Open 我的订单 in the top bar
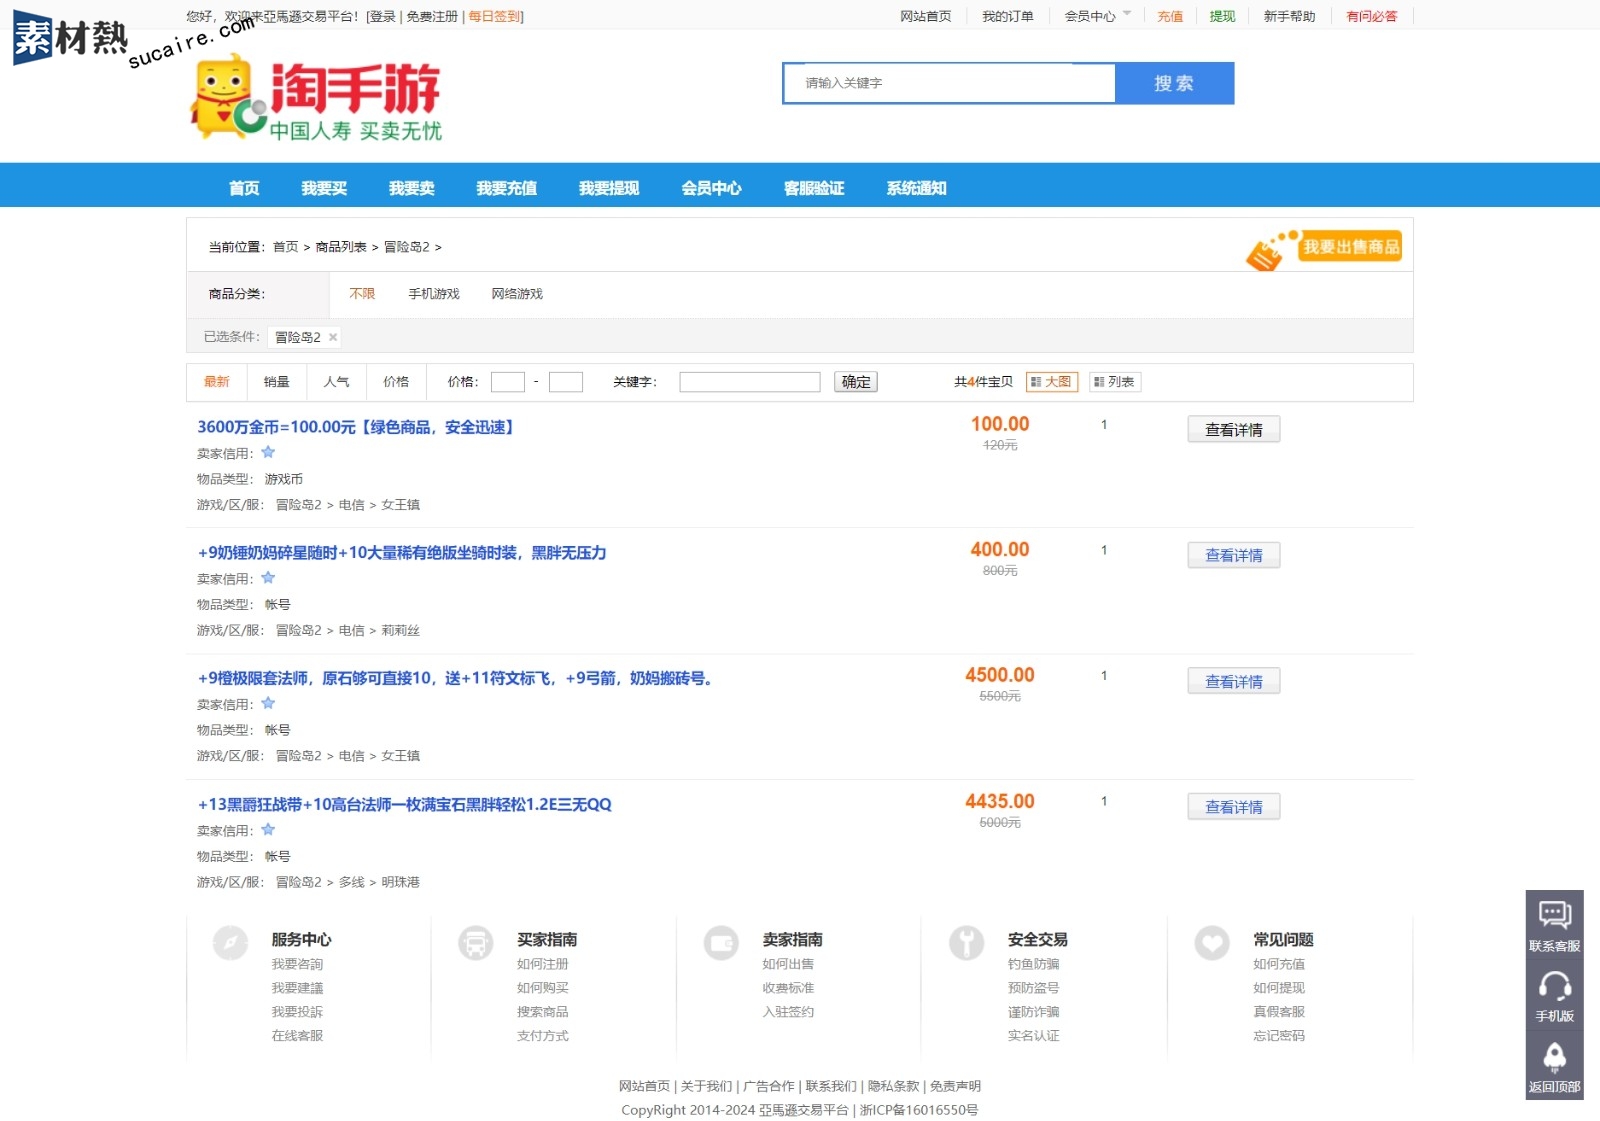 pos(1008,16)
